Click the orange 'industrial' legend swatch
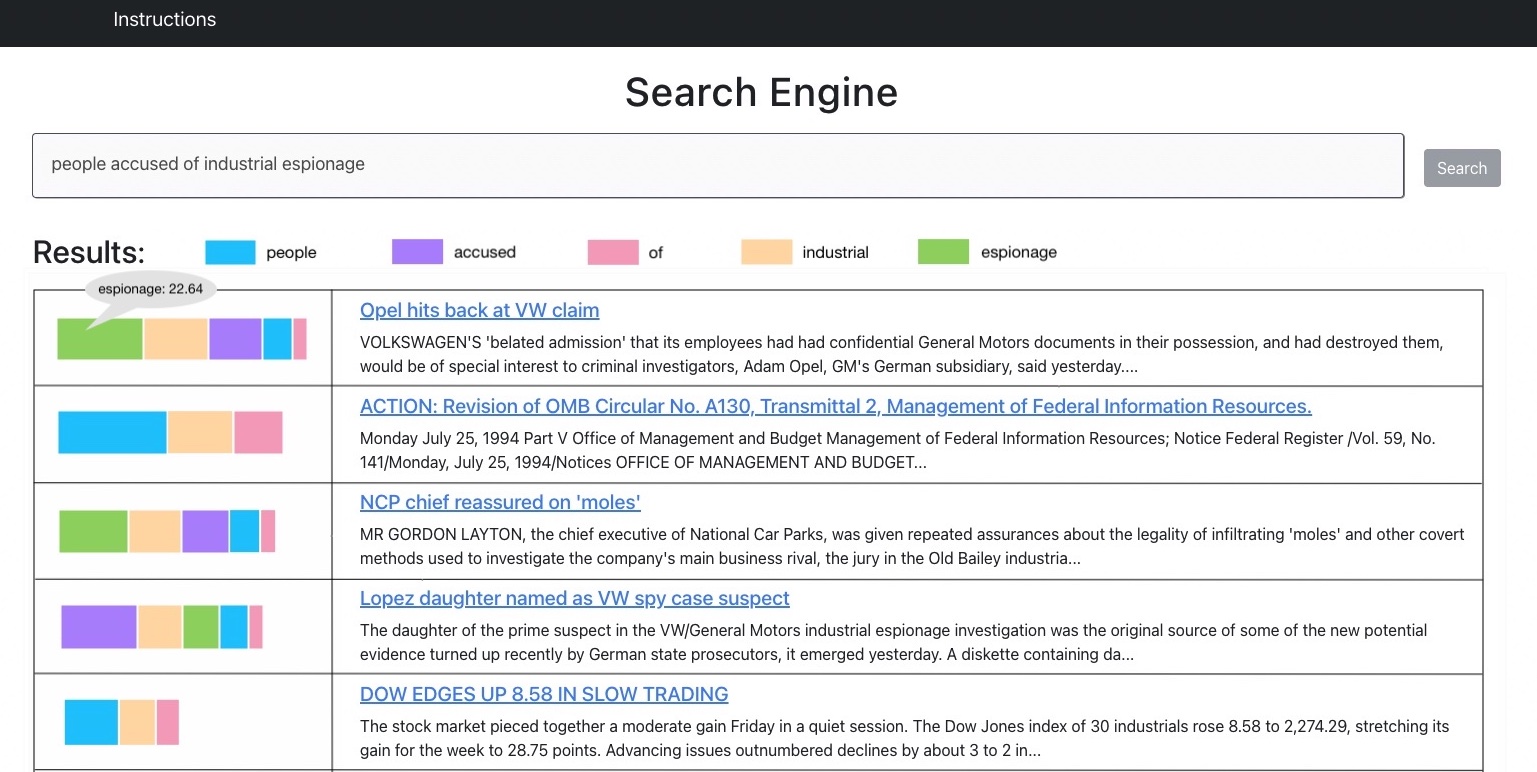The width and height of the screenshot is (1537, 772). 766,252
